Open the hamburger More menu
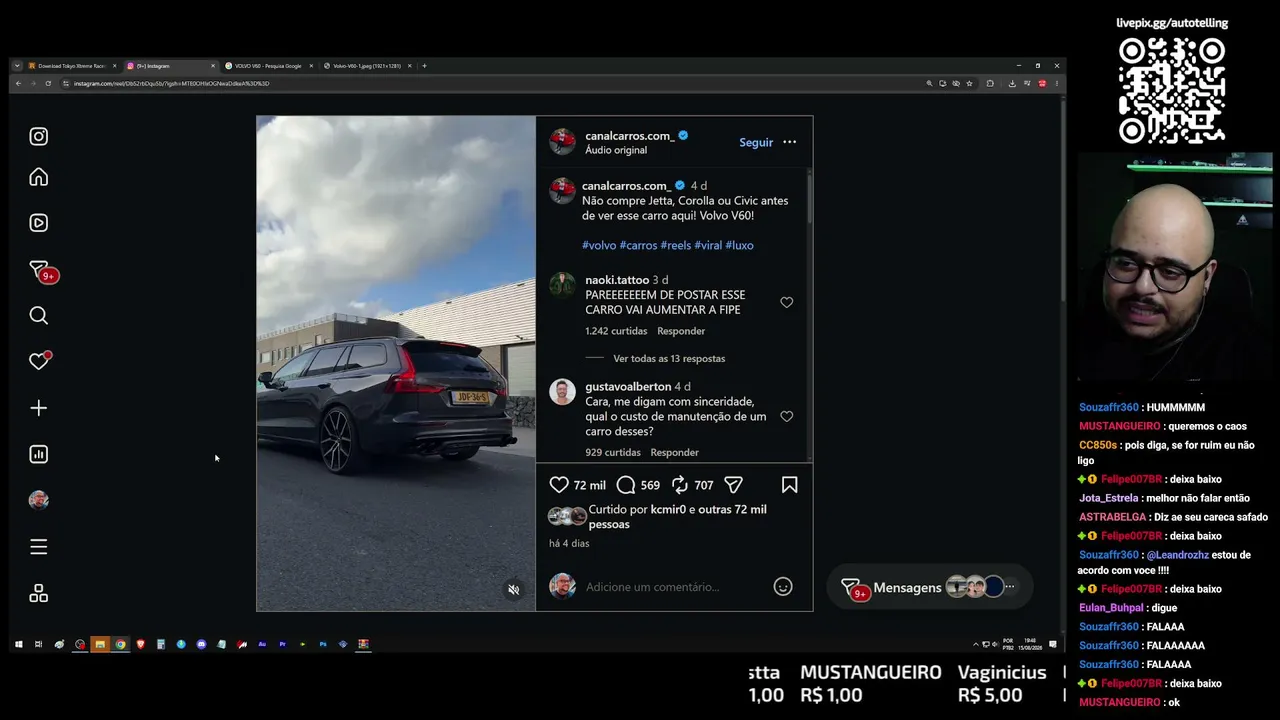This screenshot has width=1280, height=720. tap(38, 547)
